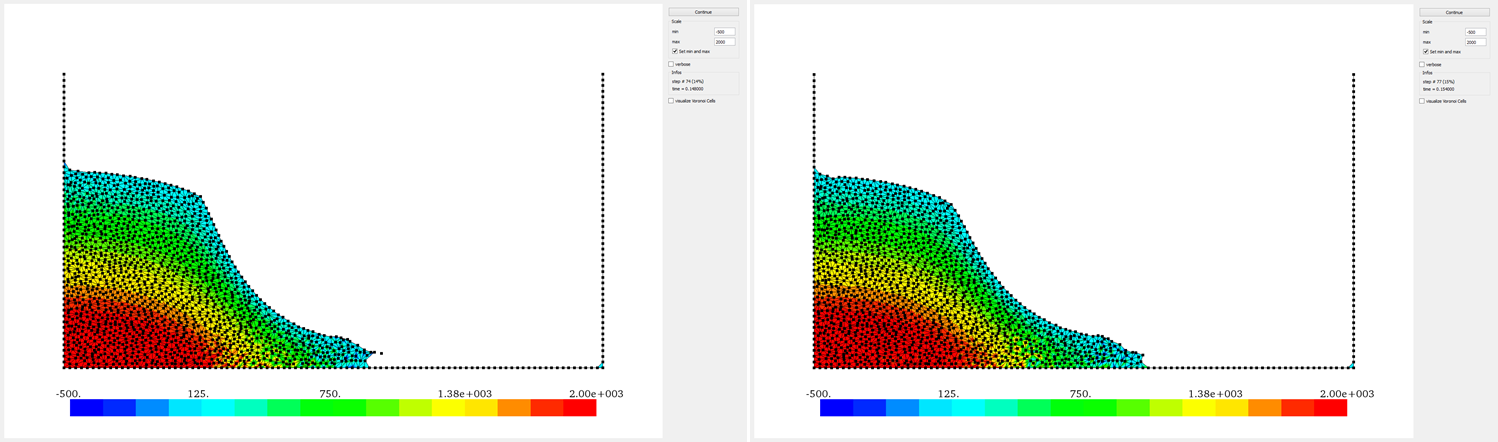Click the -500 label on right color scale
This screenshot has height=442, width=1498.
[818, 394]
